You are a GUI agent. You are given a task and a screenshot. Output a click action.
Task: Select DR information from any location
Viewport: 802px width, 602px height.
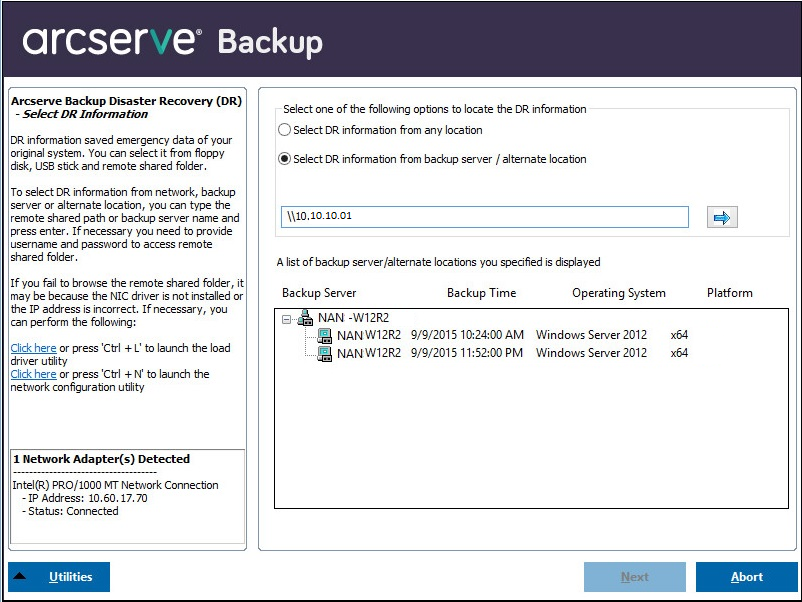[285, 130]
